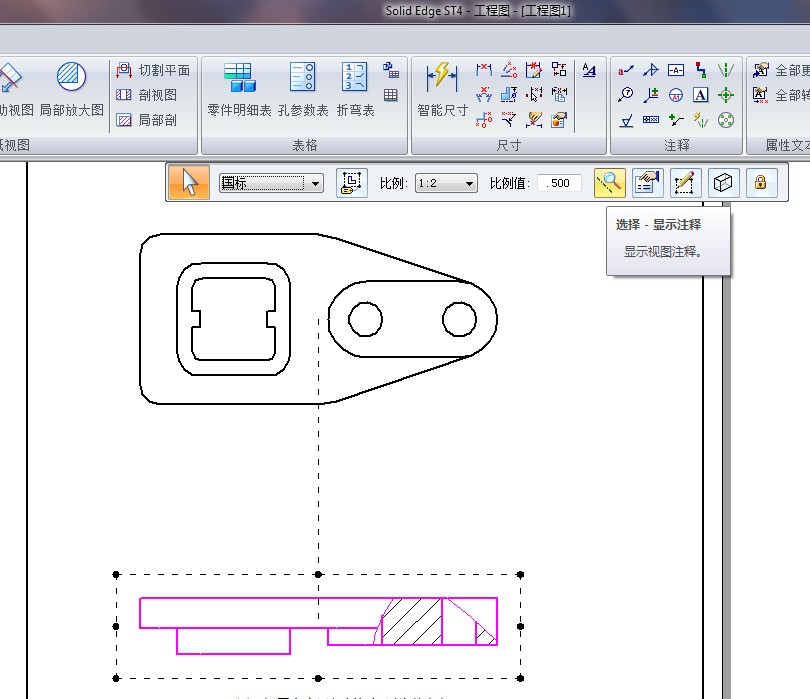Click the 尺寸 group label
Viewport: 810px width, 699px height.
(509, 146)
